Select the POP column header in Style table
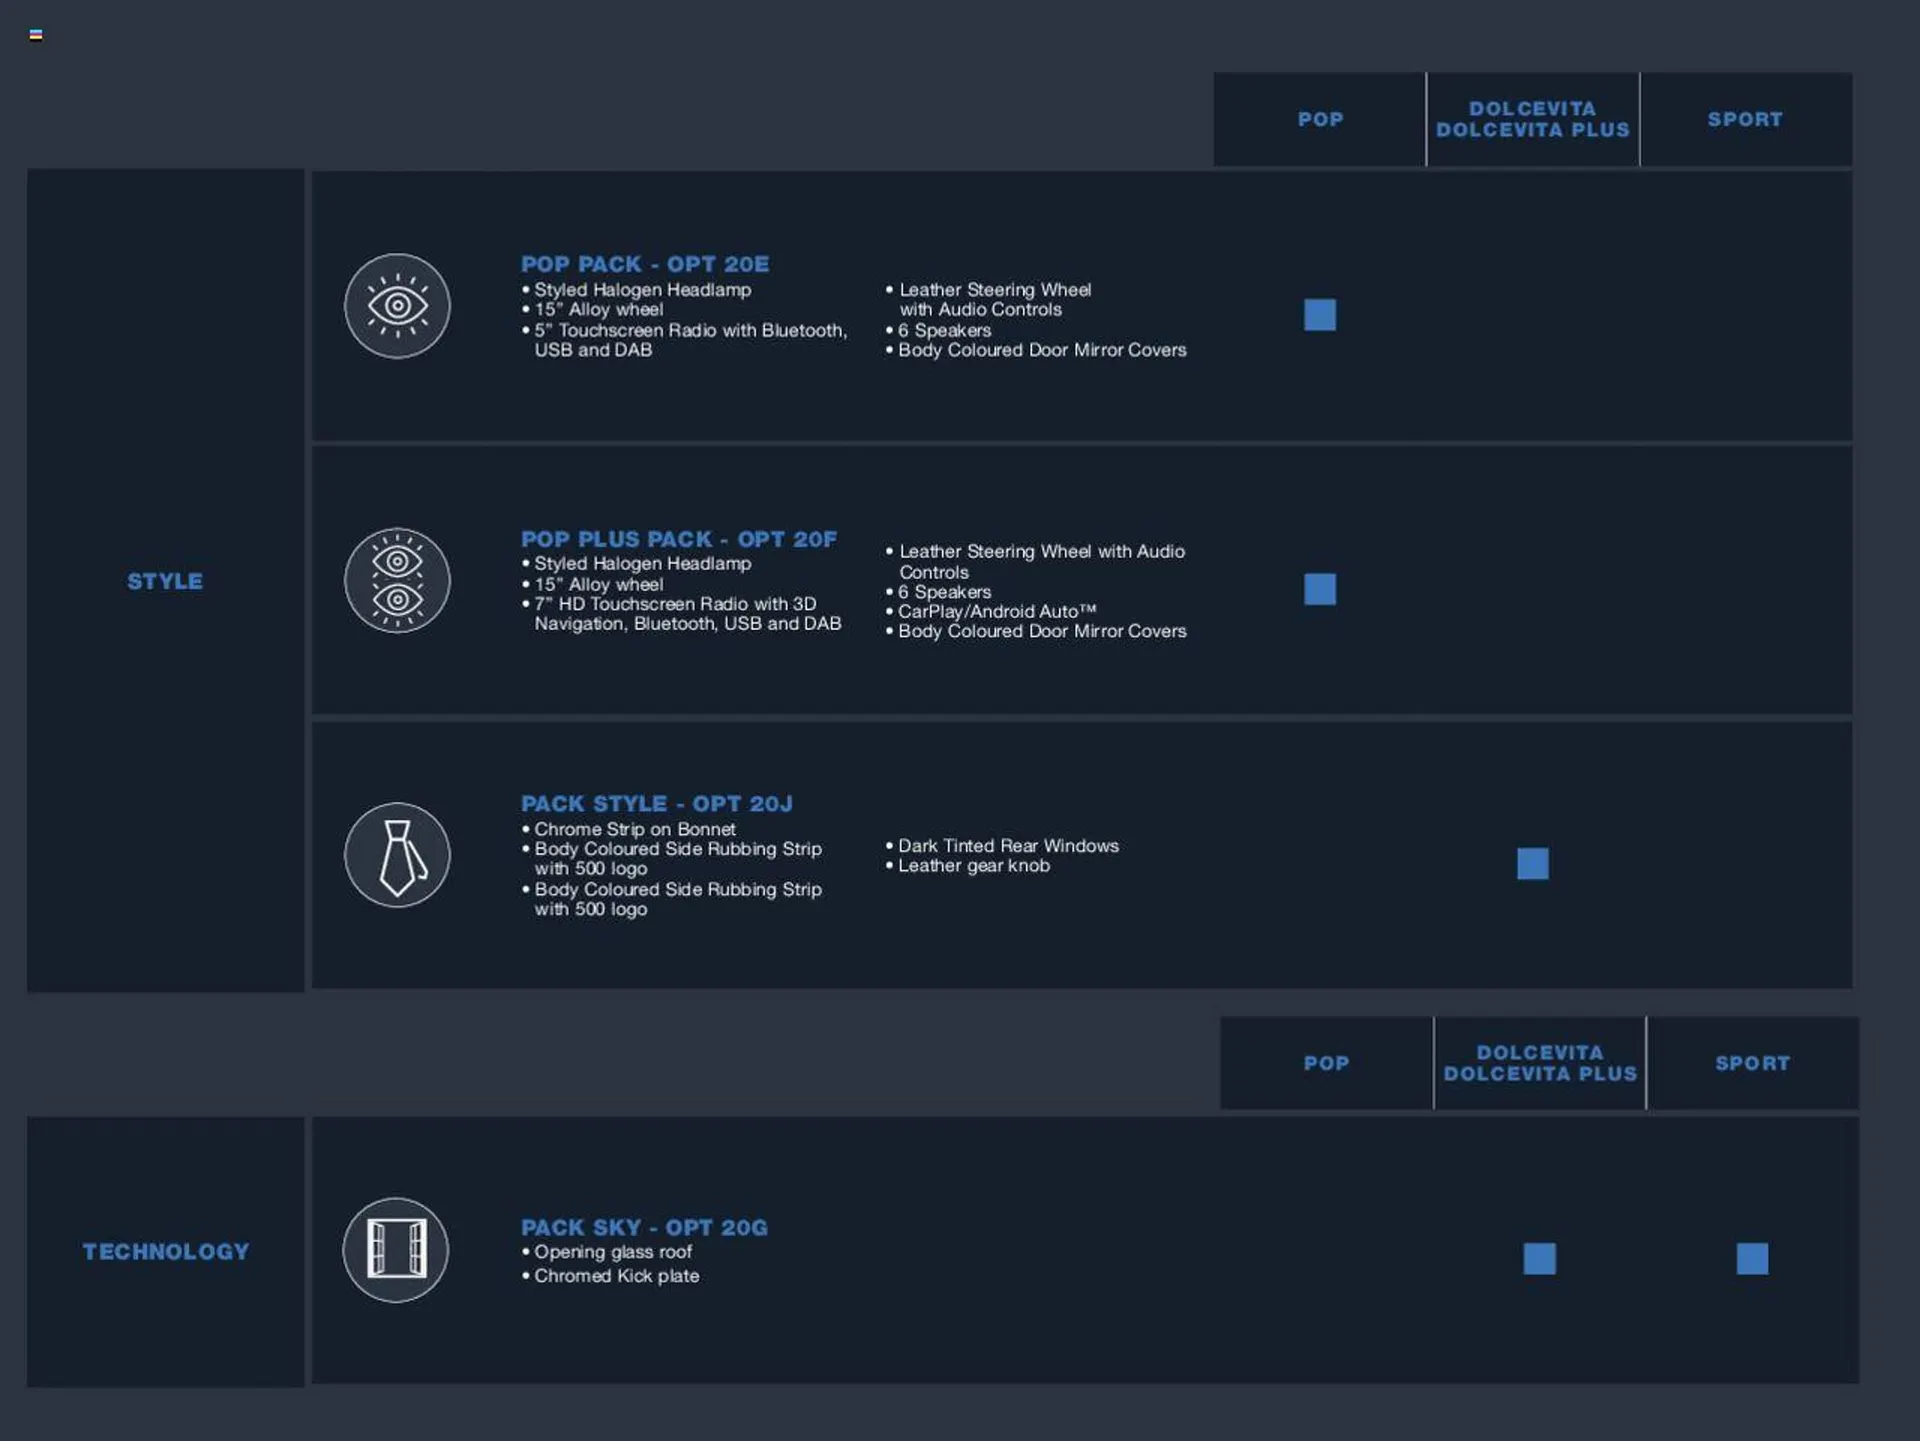Viewport: 1920px width, 1441px height. 1320,119
